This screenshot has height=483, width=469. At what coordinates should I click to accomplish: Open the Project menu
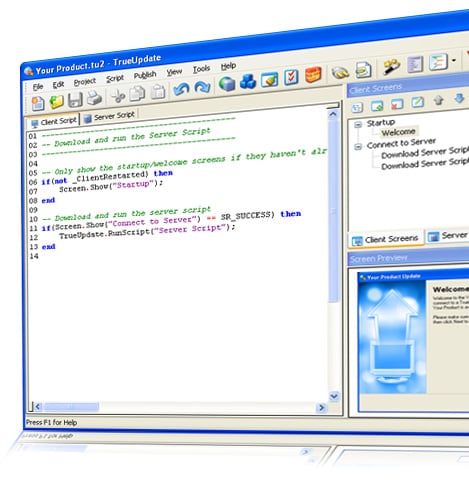coord(85,82)
